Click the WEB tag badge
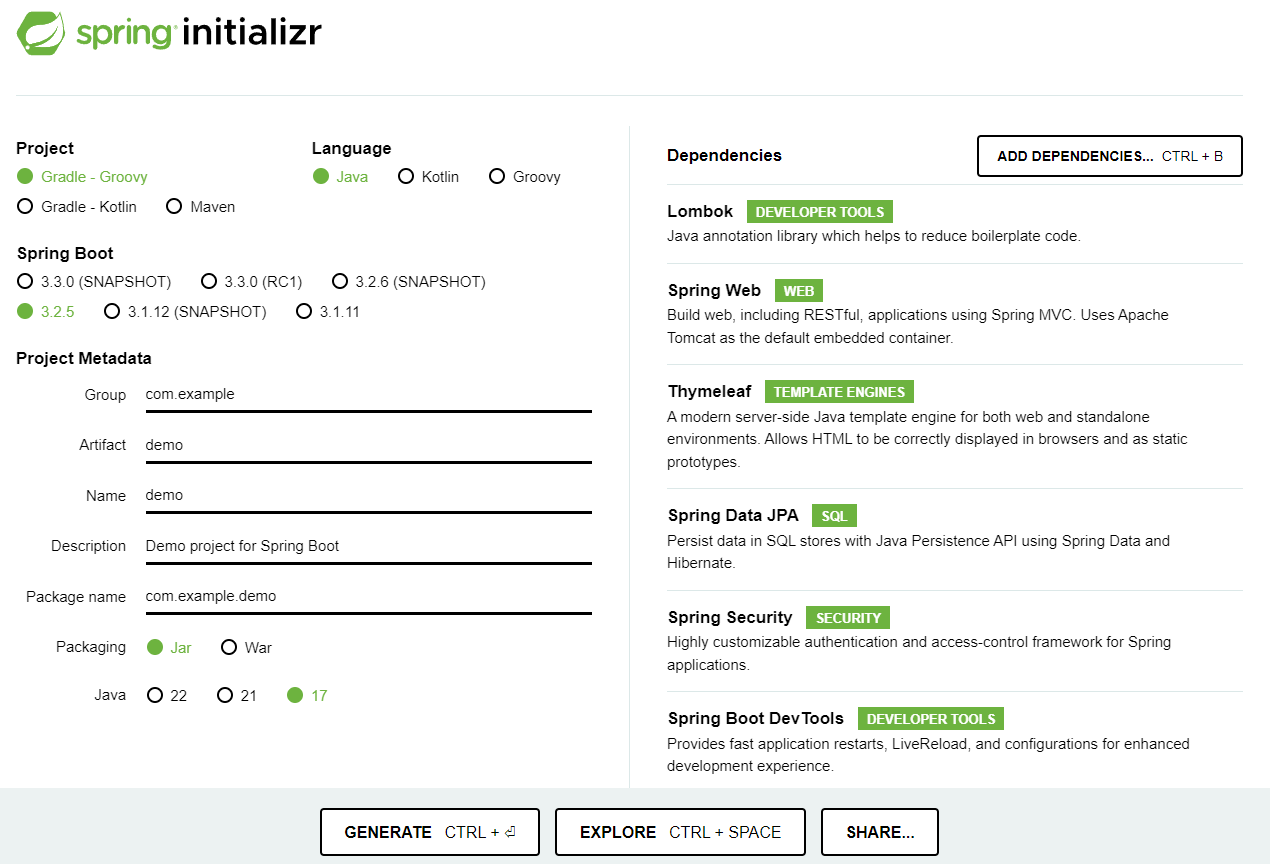 pyautogui.click(x=798, y=291)
